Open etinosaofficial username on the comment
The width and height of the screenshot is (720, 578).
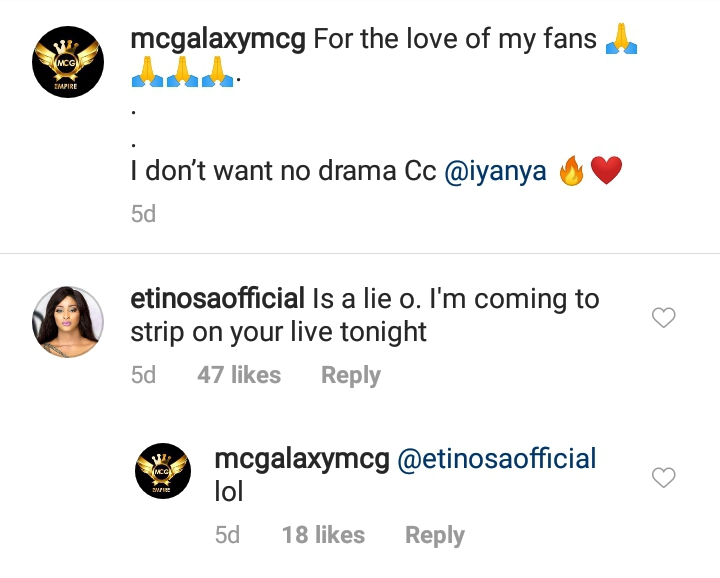coord(218,299)
